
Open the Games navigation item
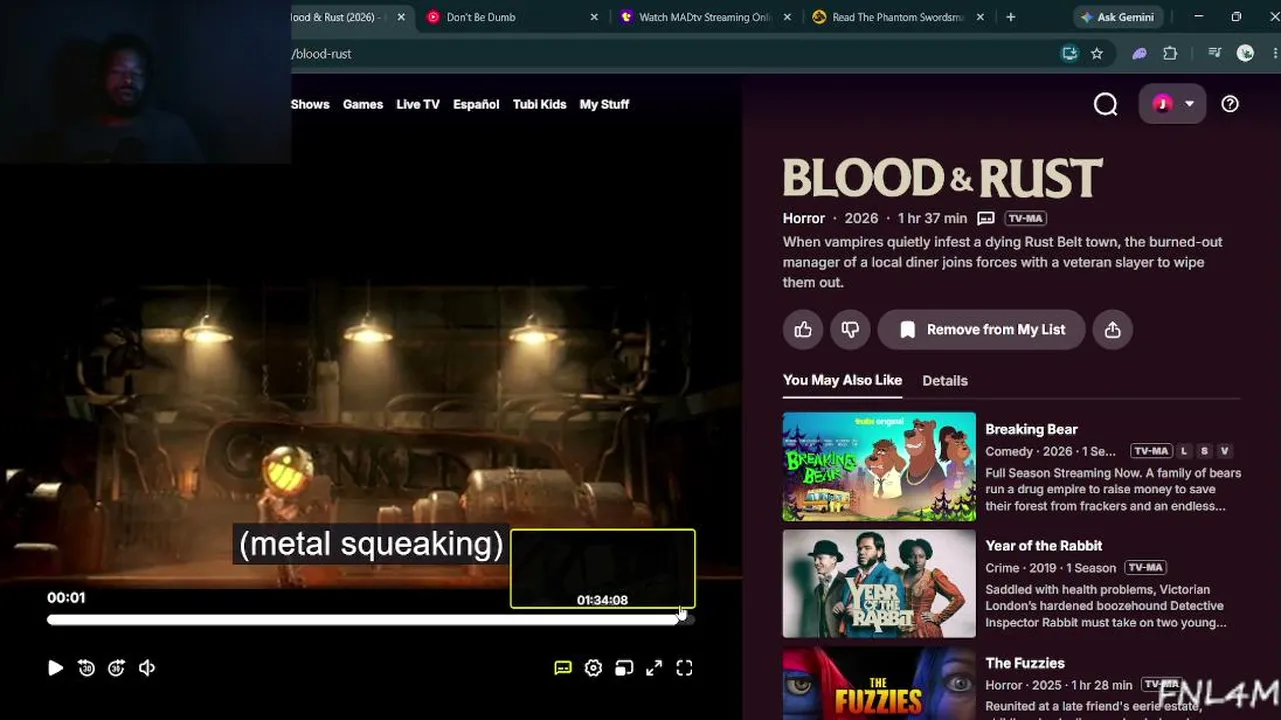coord(363,104)
